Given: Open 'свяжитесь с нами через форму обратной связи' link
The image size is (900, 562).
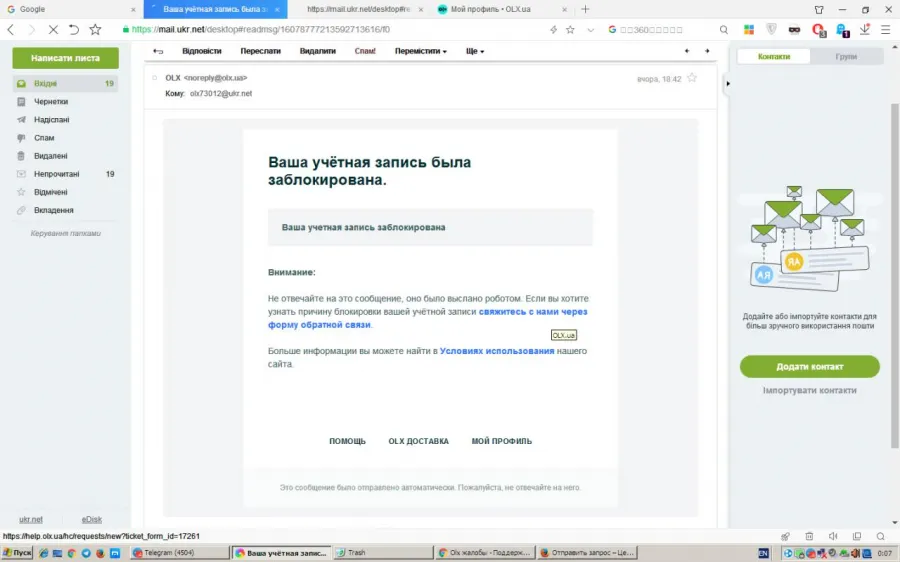Looking at the screenshot, I should click(x=428, y=318).
